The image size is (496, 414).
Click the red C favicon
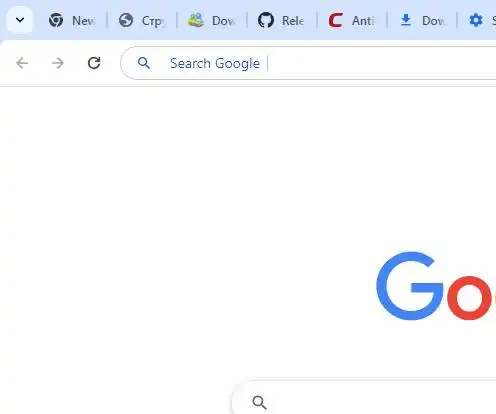pos(335,21)
